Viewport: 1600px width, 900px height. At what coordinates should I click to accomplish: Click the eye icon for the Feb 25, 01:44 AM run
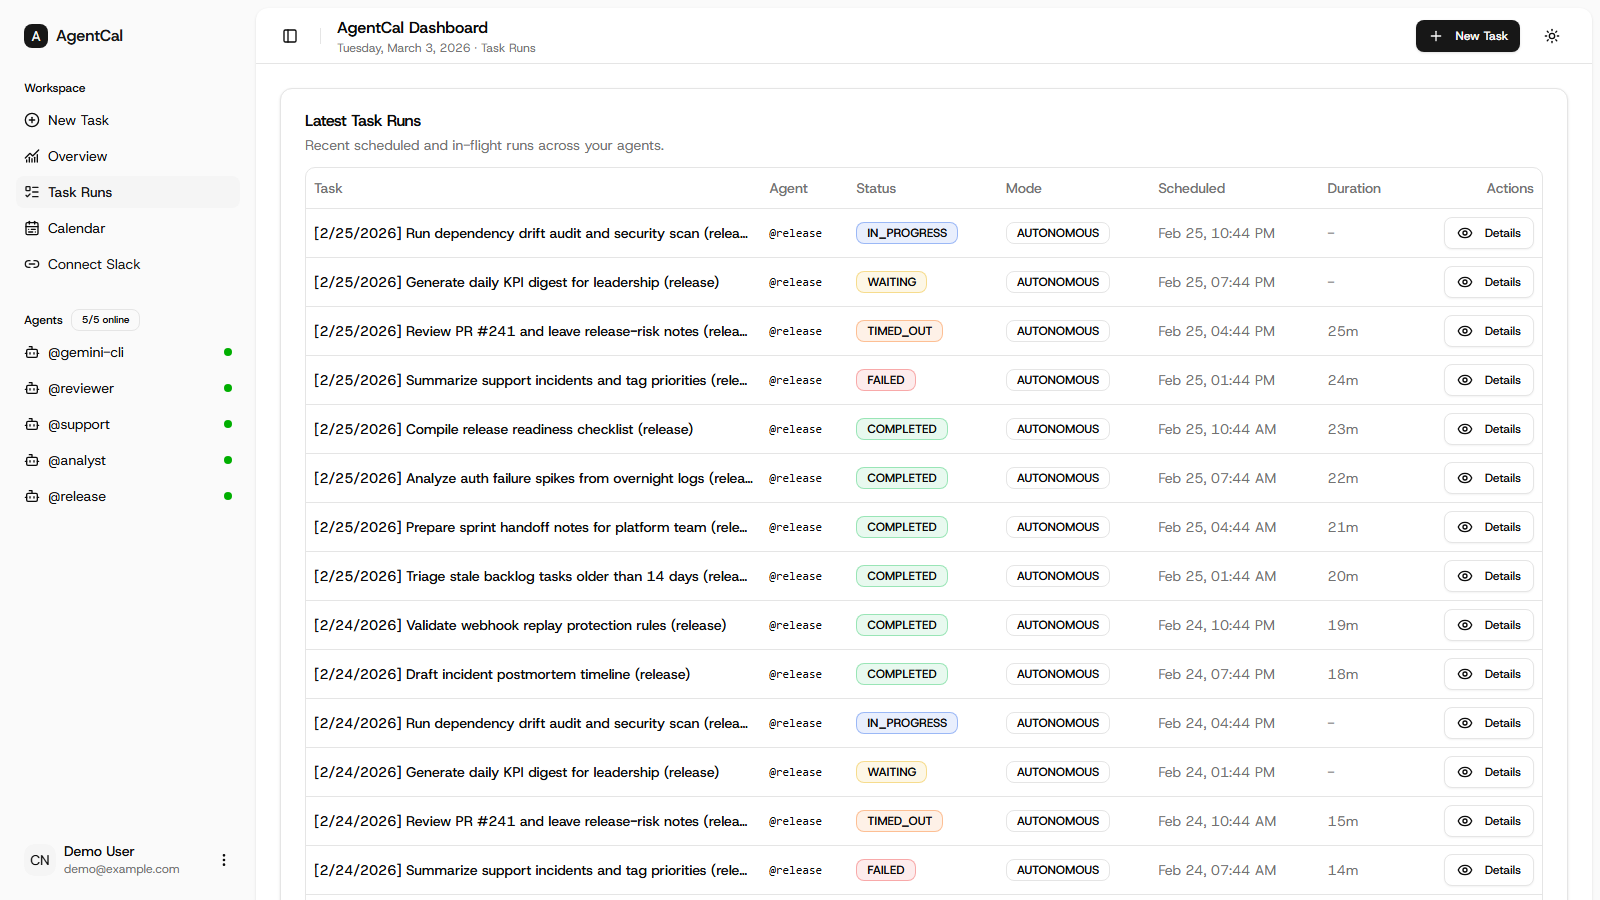(x=1465, y=576)
